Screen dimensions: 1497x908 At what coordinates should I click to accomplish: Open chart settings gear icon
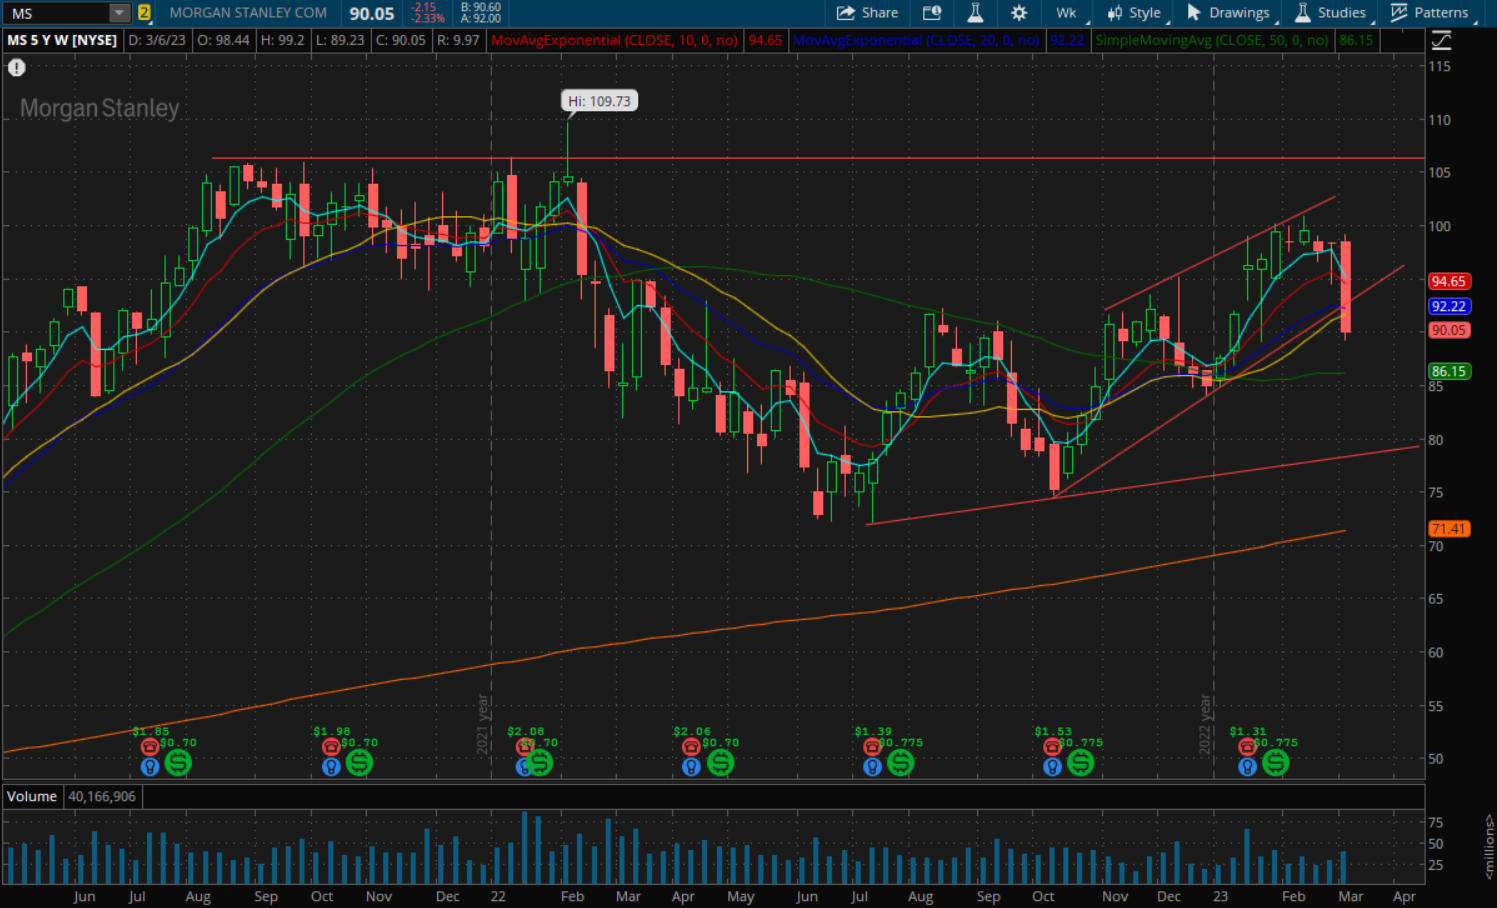pos(1019,13)
